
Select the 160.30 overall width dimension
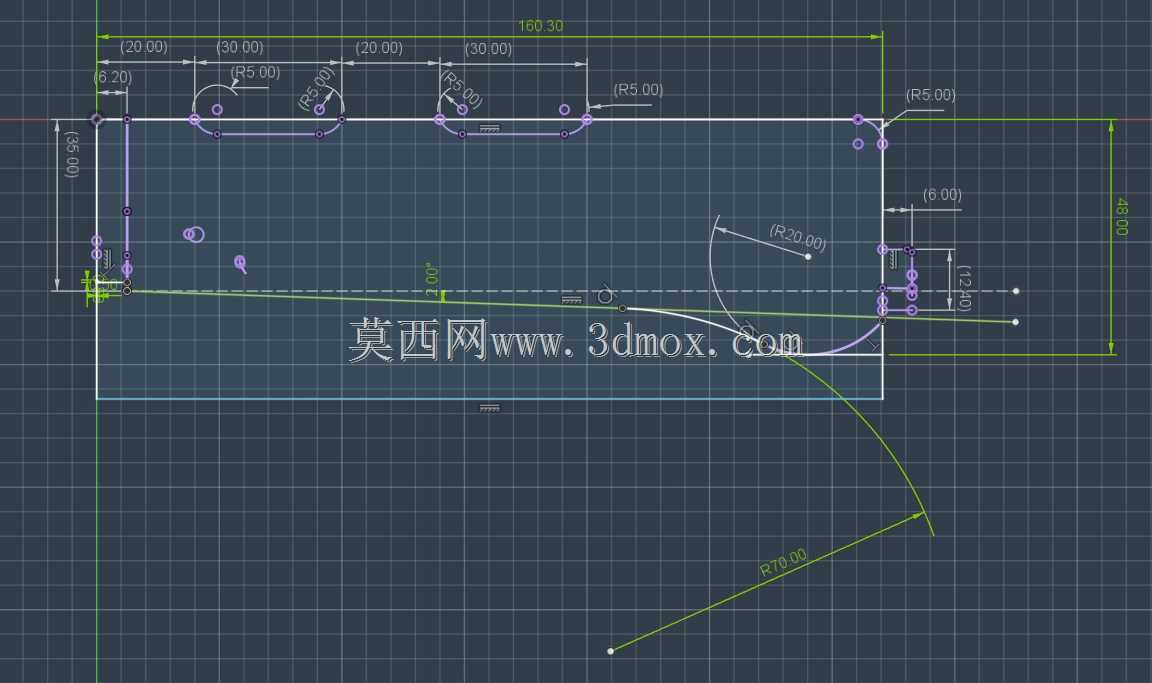point(541,26)
